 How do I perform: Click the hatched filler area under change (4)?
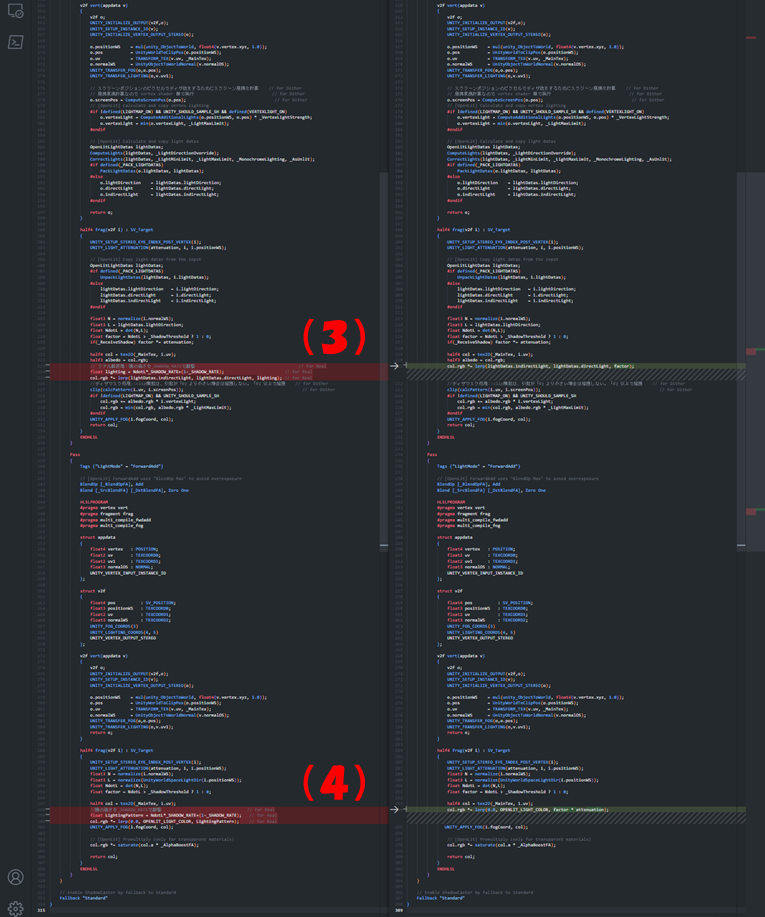[560, 818]
